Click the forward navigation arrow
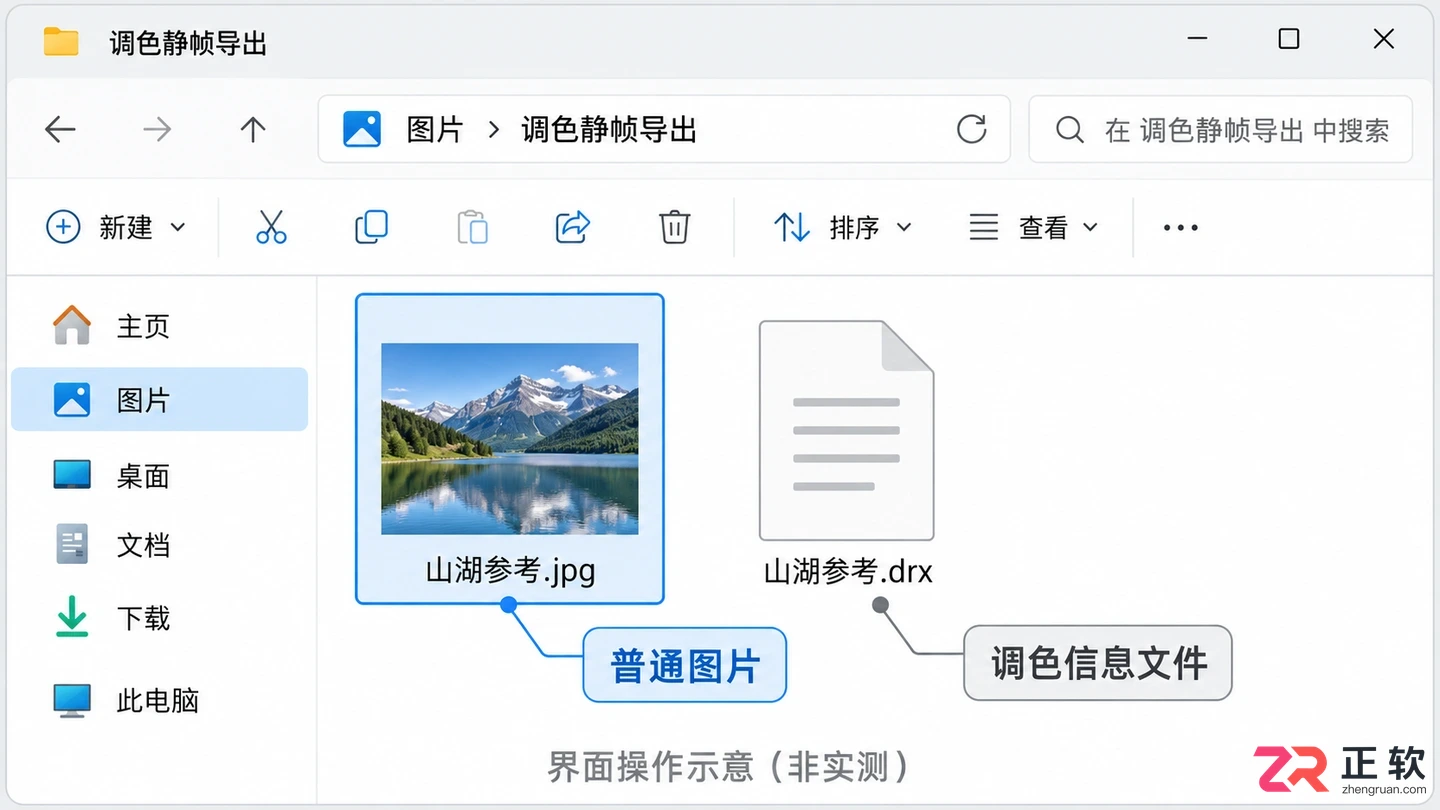 [157, 129]
